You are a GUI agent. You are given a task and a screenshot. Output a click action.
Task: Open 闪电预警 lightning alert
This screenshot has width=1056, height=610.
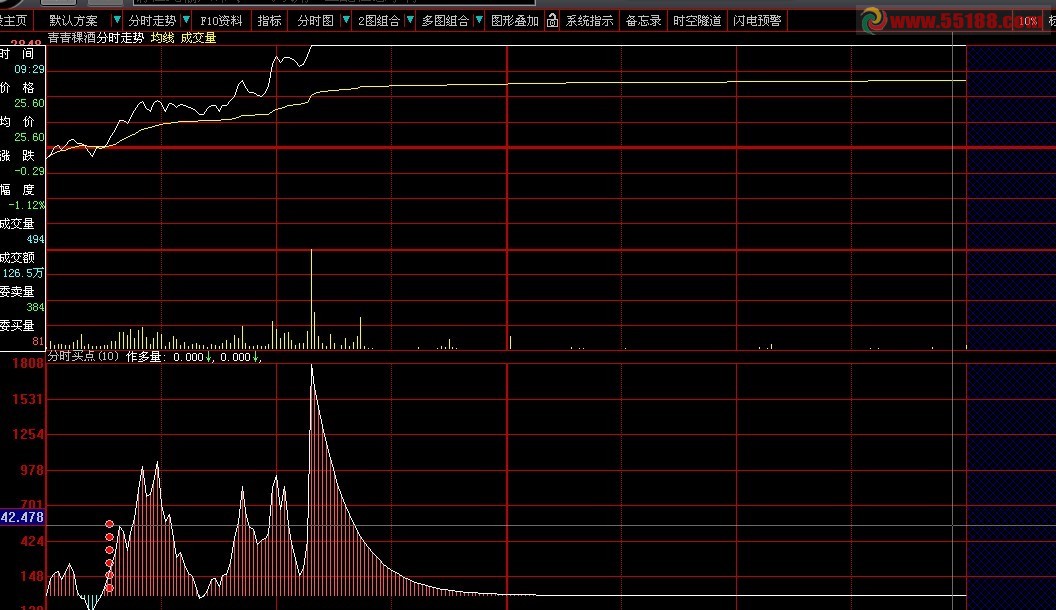coord(757,21)
